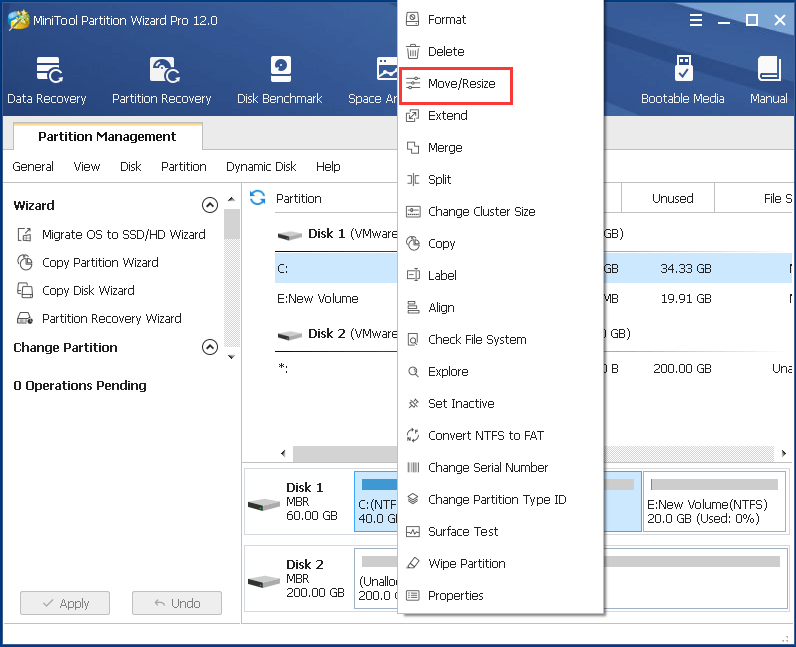Click the Set Inactive pin icon
The width and height of the screenshot is (796, 647).
click(413, 403)
